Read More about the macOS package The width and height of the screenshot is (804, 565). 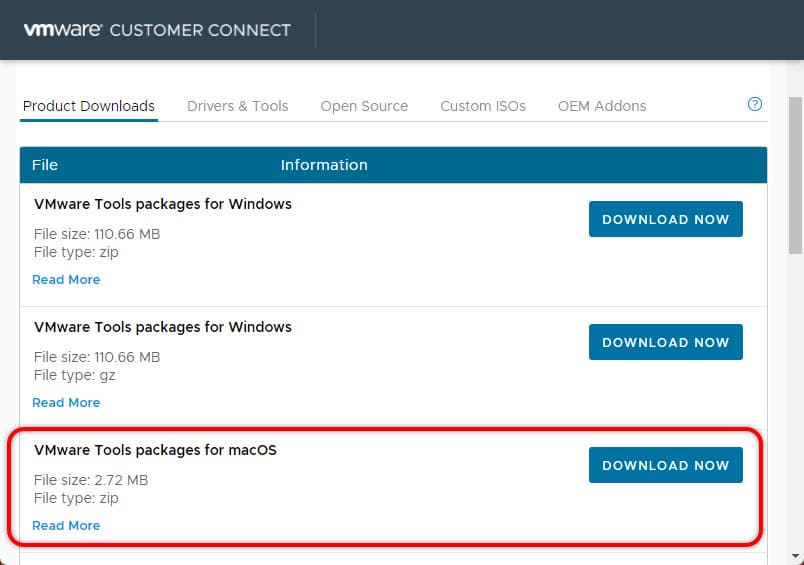(66, 526)
